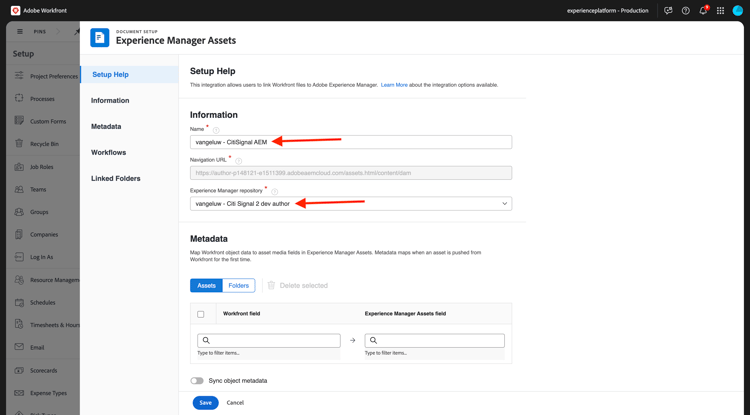The width and height of the screenshot is (750, 415).
Task: Click the help question mark icon
Action: click(686, 11)
